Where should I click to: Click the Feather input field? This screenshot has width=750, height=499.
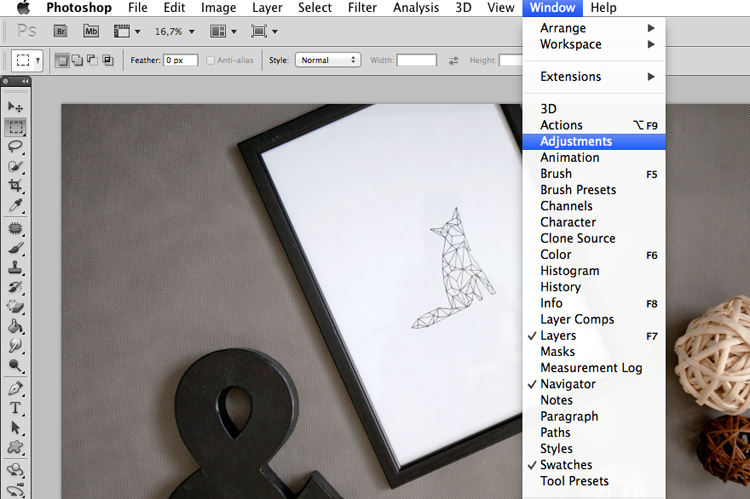(x=181, y=60)
